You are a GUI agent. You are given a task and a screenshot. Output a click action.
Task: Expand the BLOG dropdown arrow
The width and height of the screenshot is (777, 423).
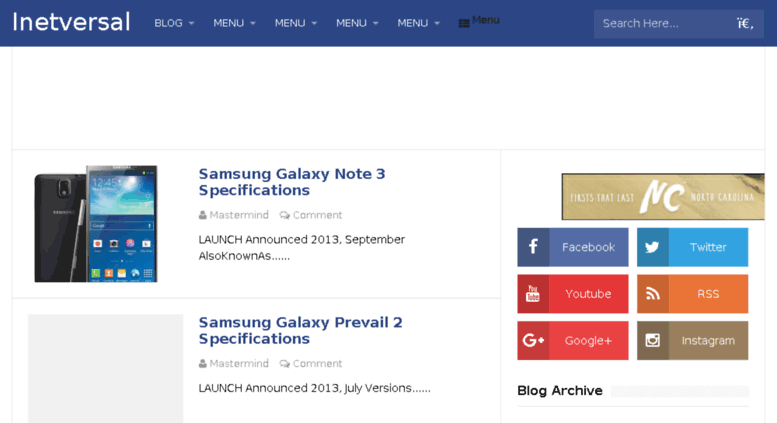point(191,23)
